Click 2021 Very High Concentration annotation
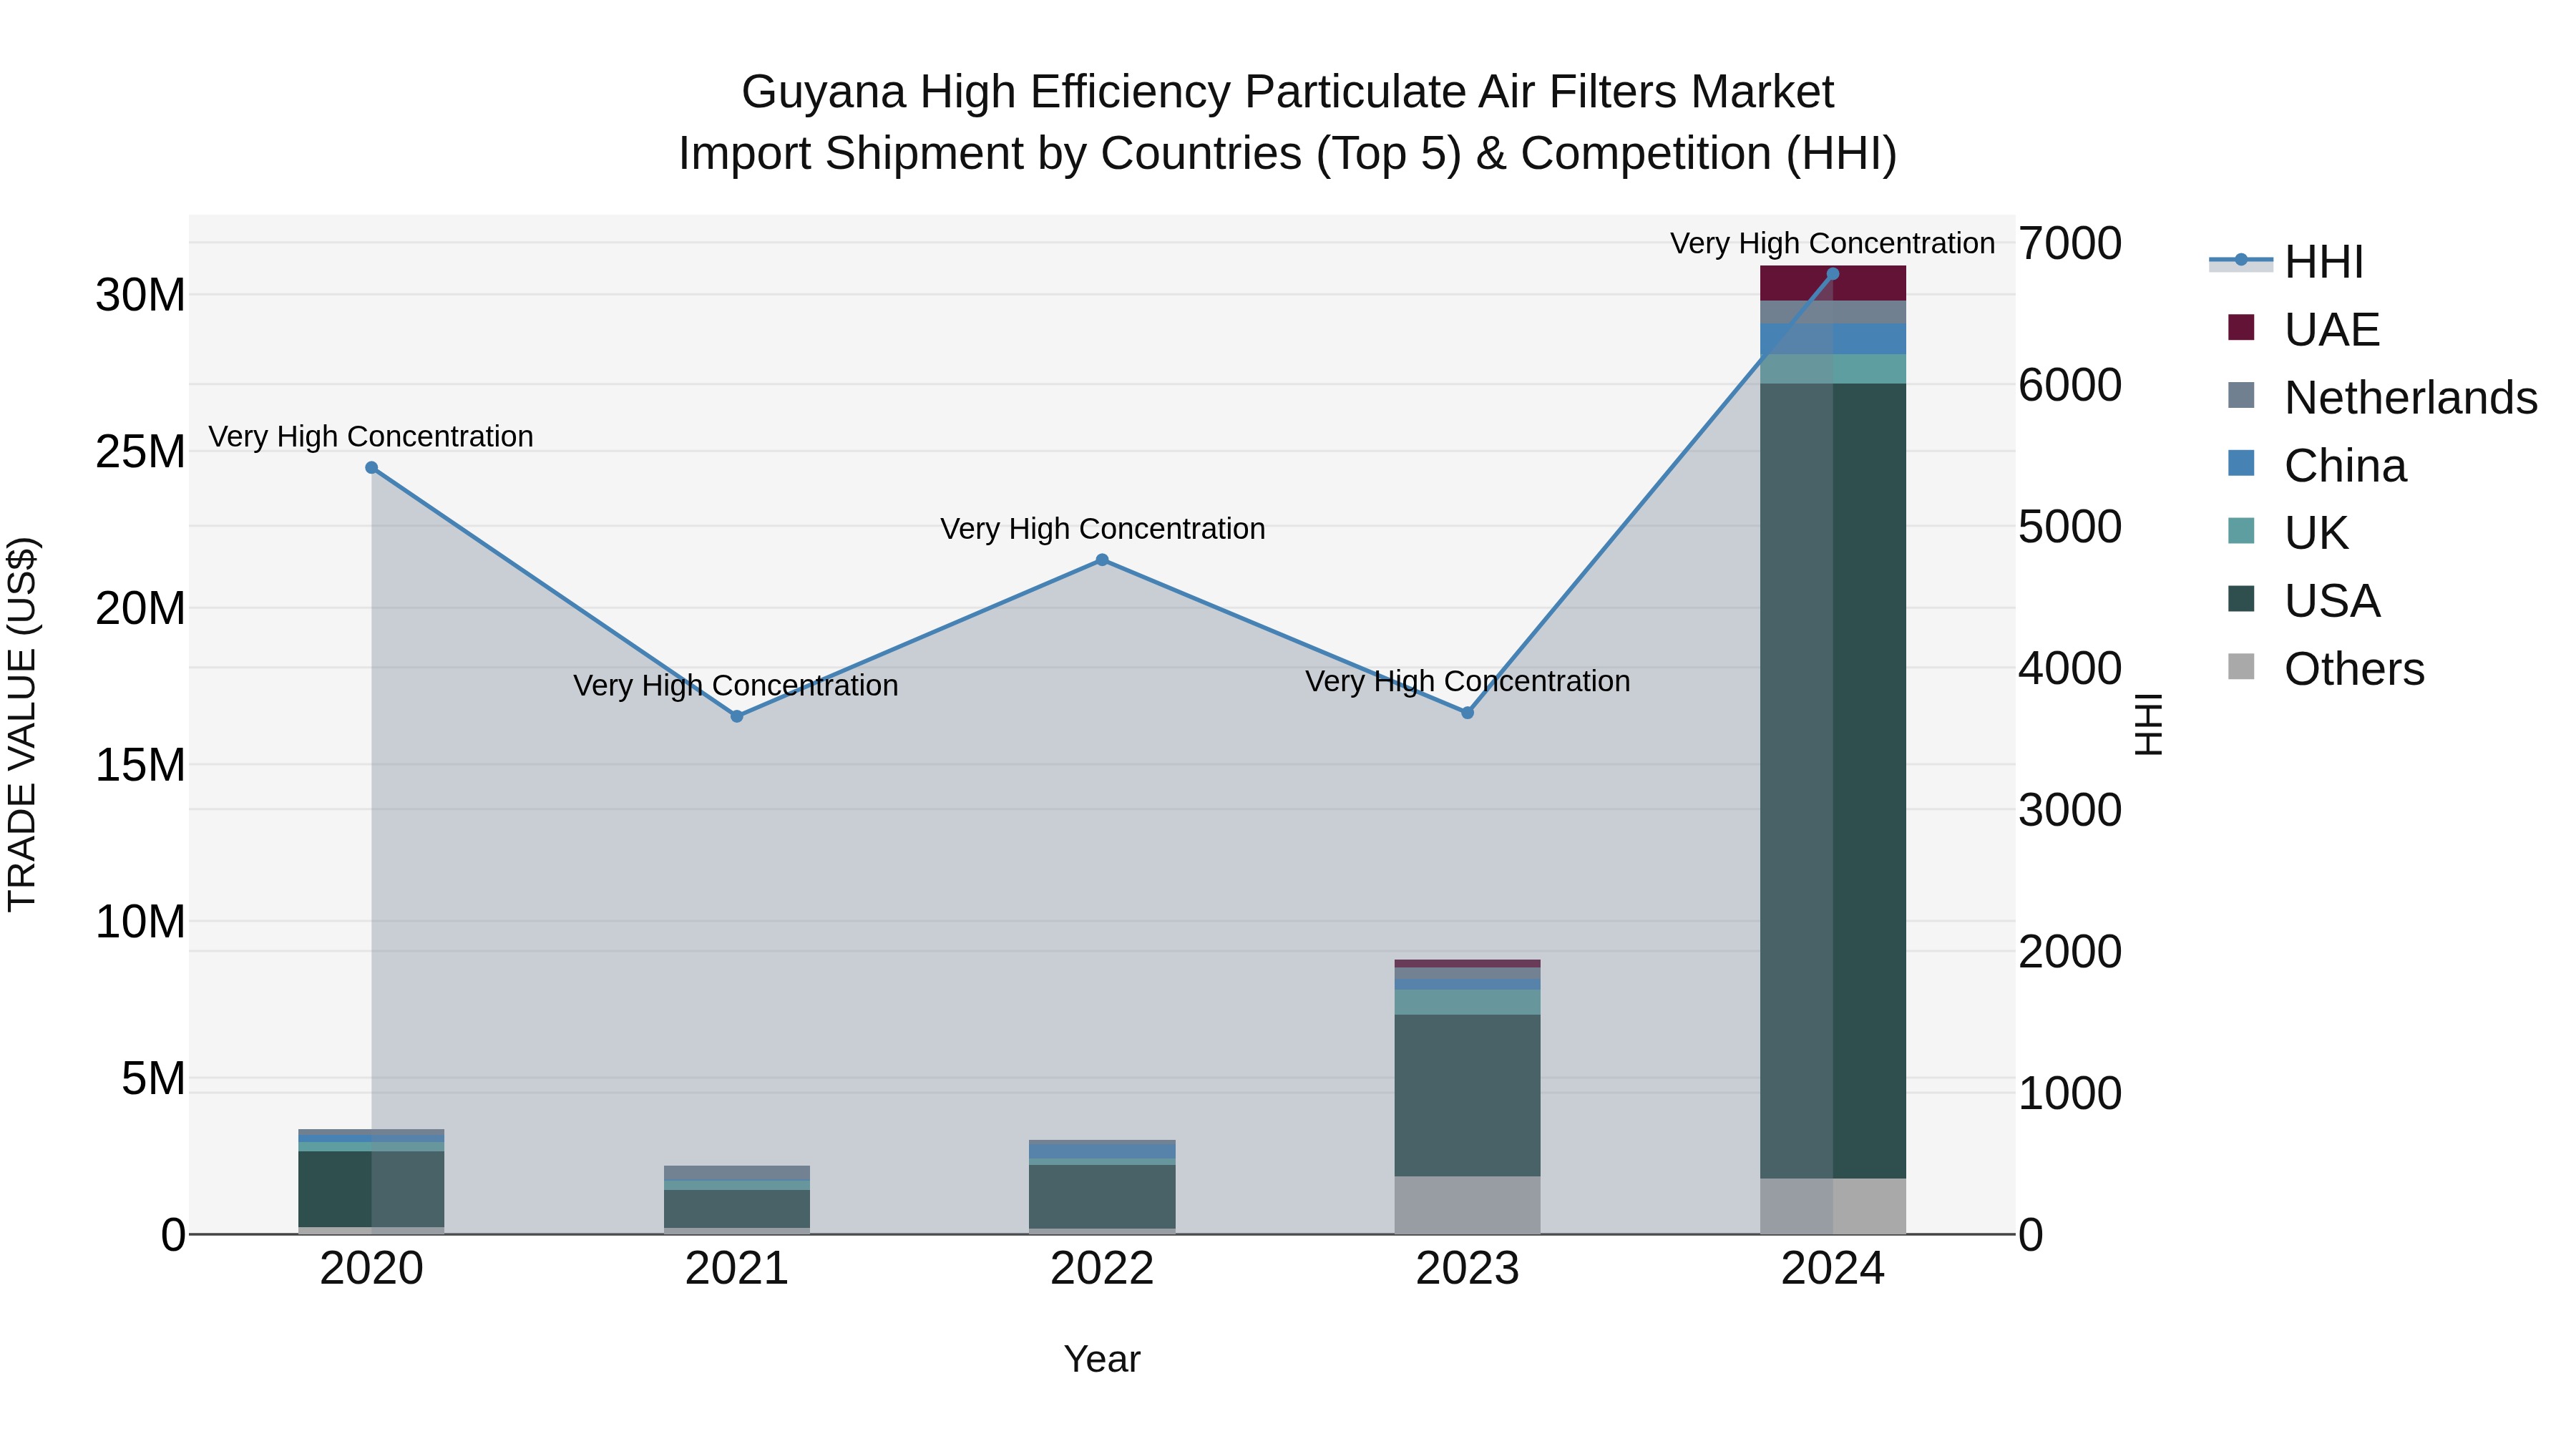 736,685
